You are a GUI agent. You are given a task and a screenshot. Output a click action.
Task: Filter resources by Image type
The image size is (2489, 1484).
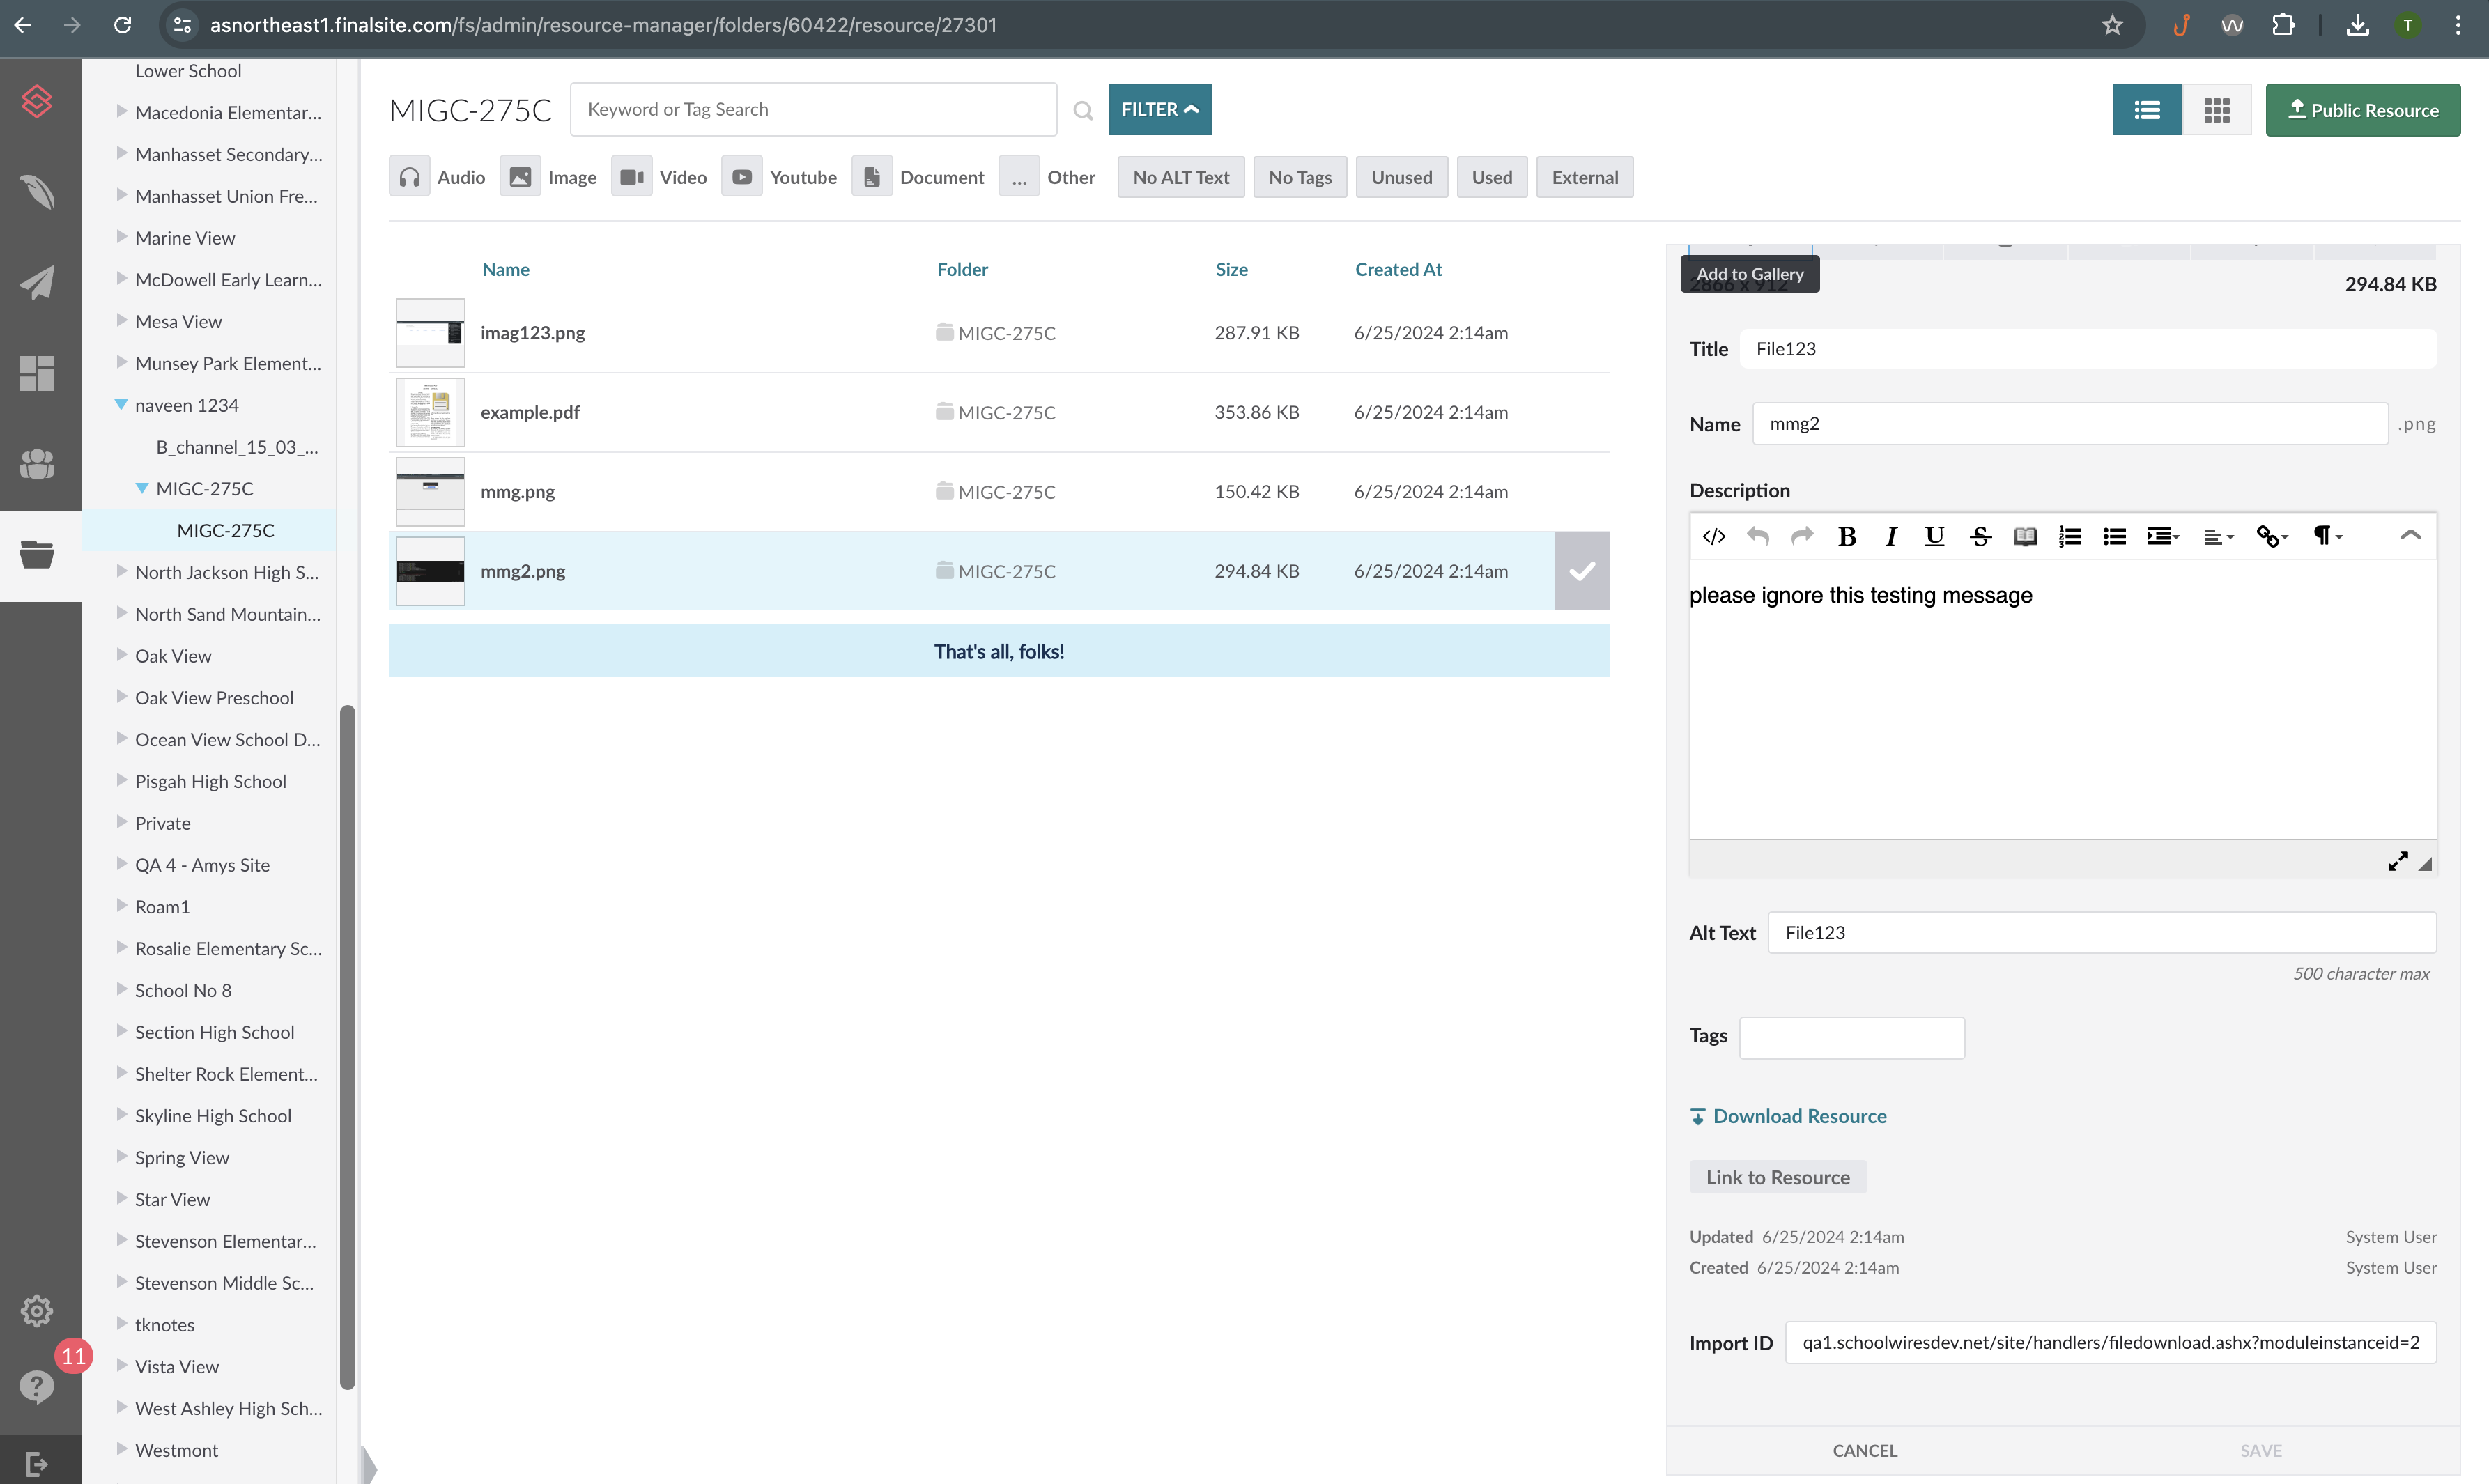coord(549,177)
